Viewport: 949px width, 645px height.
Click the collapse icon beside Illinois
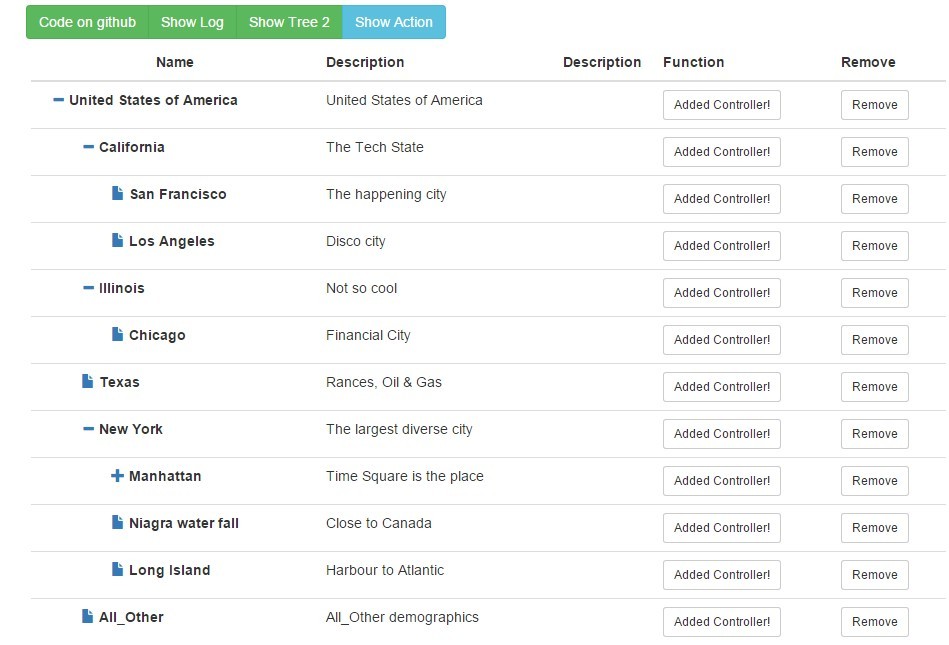click(87, 288)
